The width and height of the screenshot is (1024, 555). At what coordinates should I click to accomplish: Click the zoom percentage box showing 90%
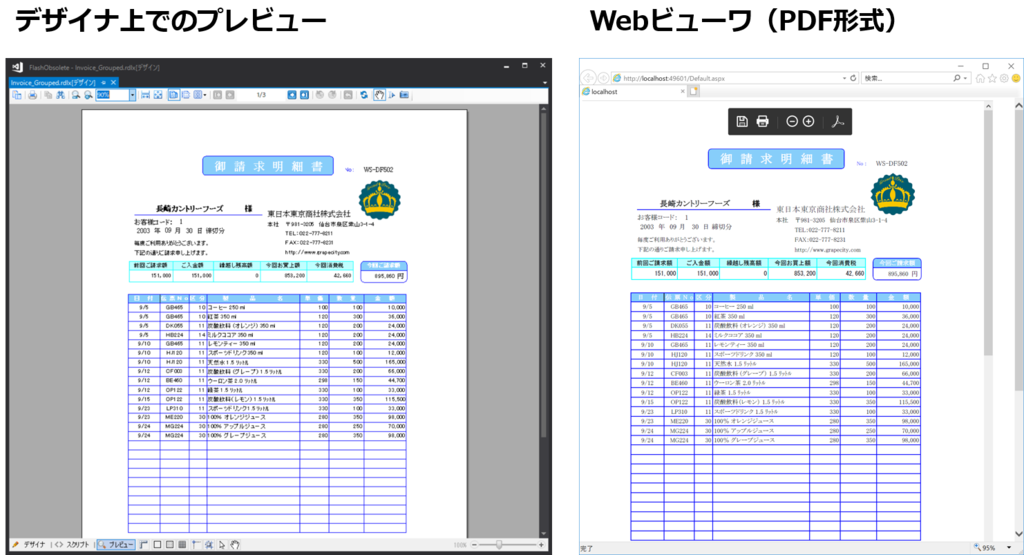pyautogui.click(x=112, y=95)
